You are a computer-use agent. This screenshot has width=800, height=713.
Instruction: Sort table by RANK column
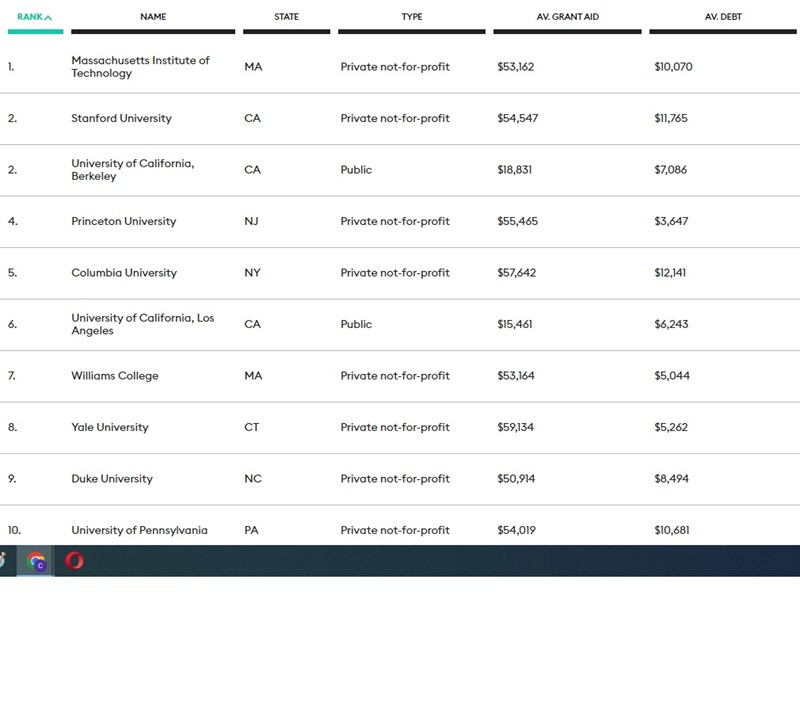pyautogui.click(x=35, y=17)
